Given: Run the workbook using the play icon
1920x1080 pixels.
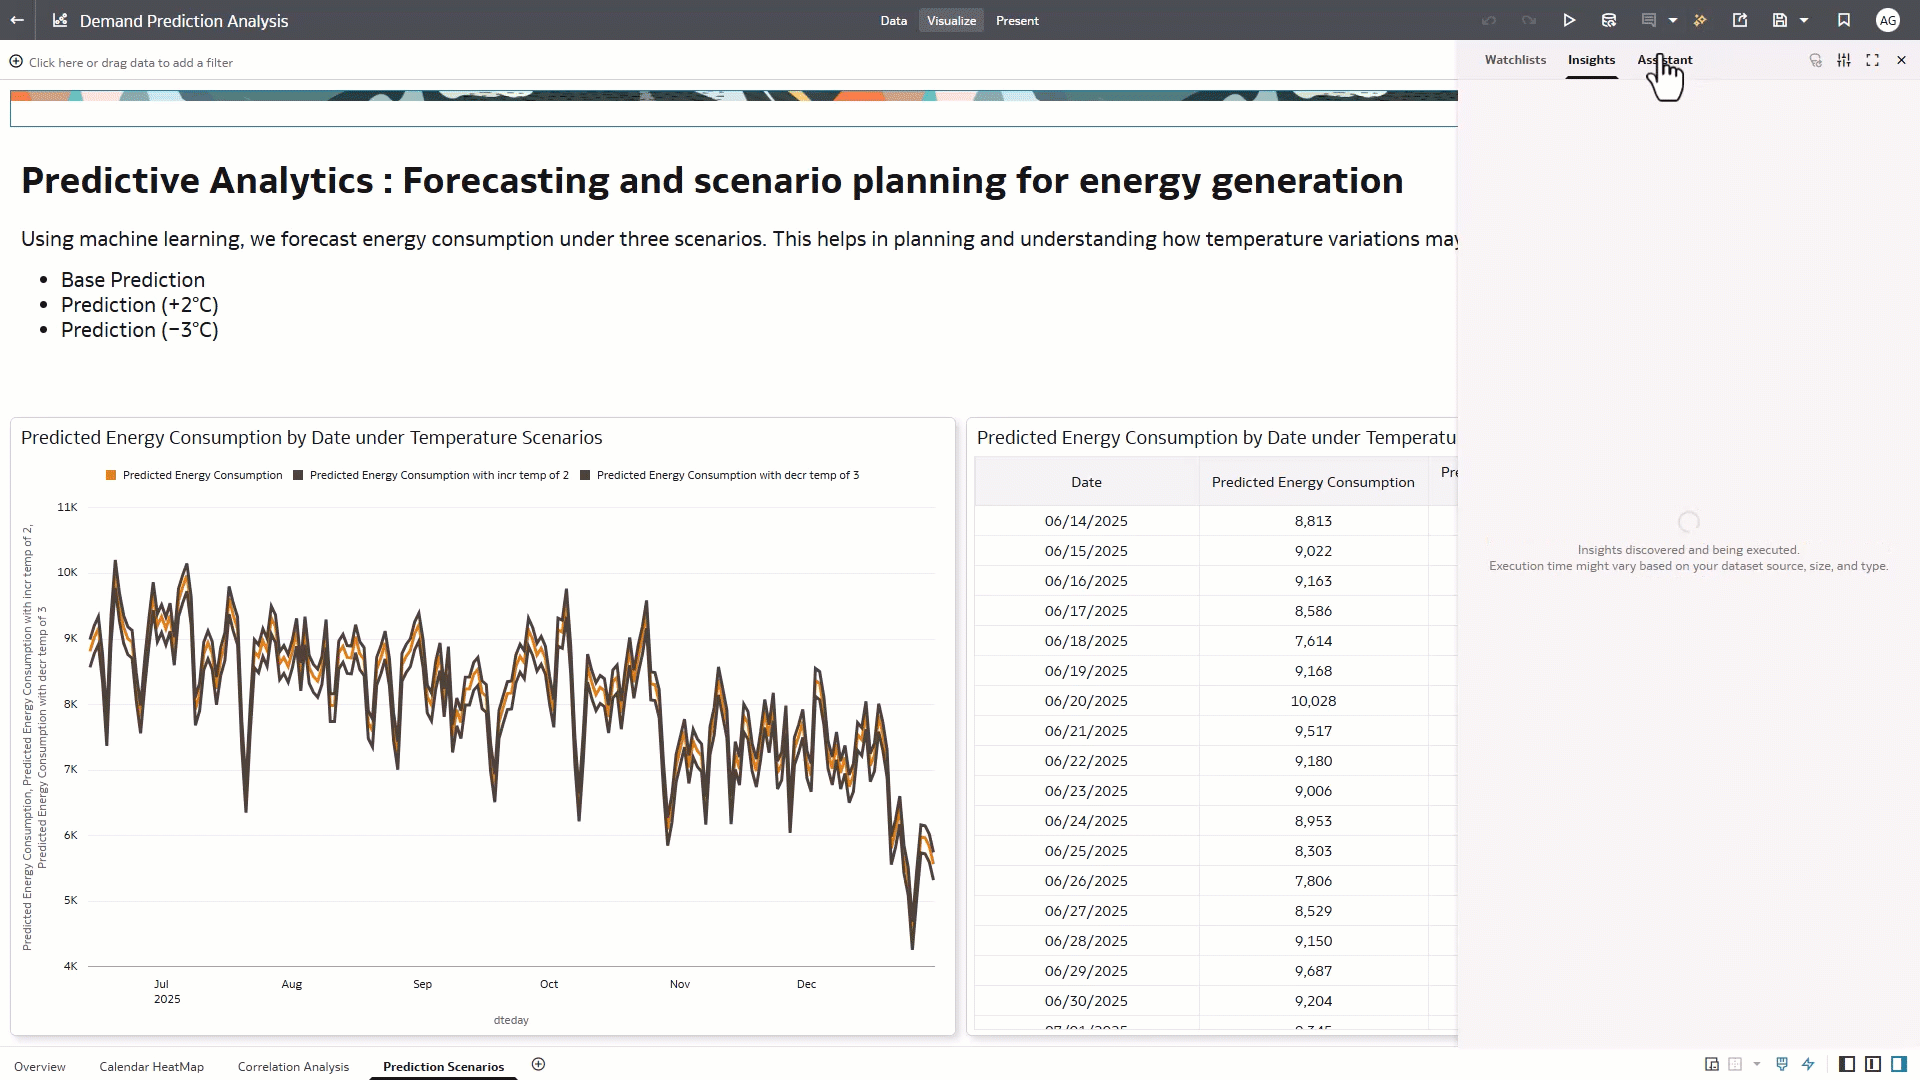Looking at the screenshot, I should pos(1568,20).
